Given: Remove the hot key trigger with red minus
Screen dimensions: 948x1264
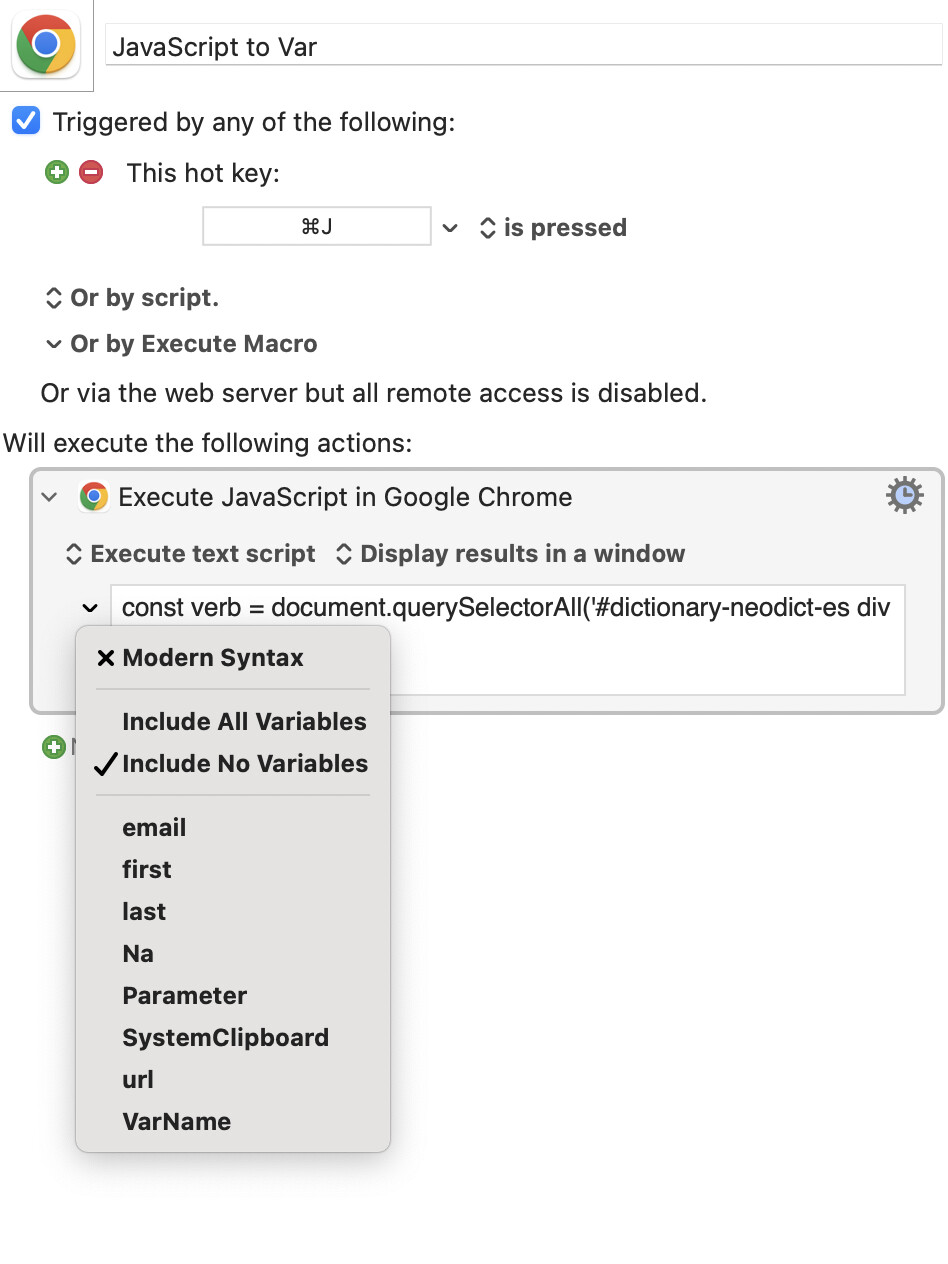Looking at the screenshot, I should pos(91,173).
